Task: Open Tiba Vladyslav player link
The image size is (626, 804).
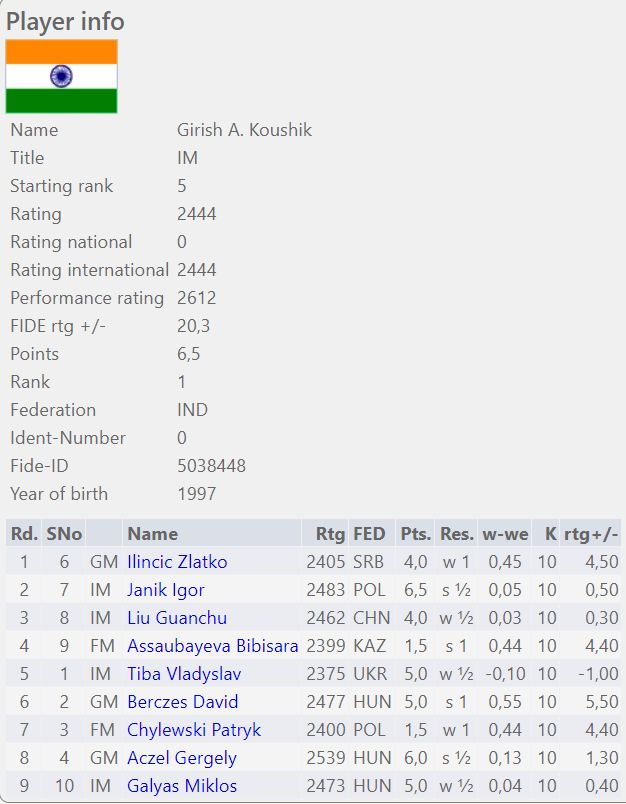Action: coord(184,674)
